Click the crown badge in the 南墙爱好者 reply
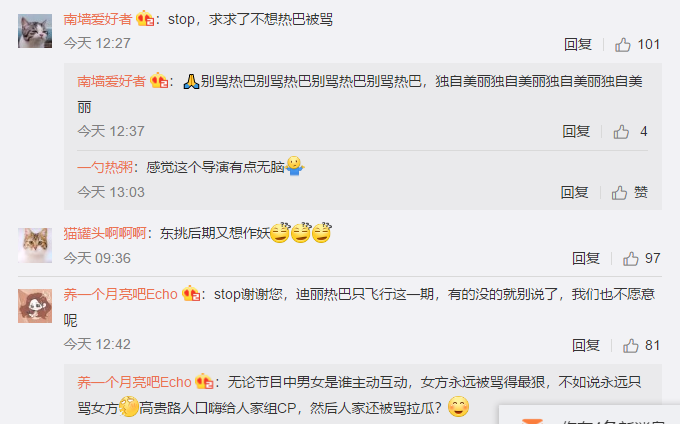The width and height of the screenshot is (680, 424). [x=159, y=81]
